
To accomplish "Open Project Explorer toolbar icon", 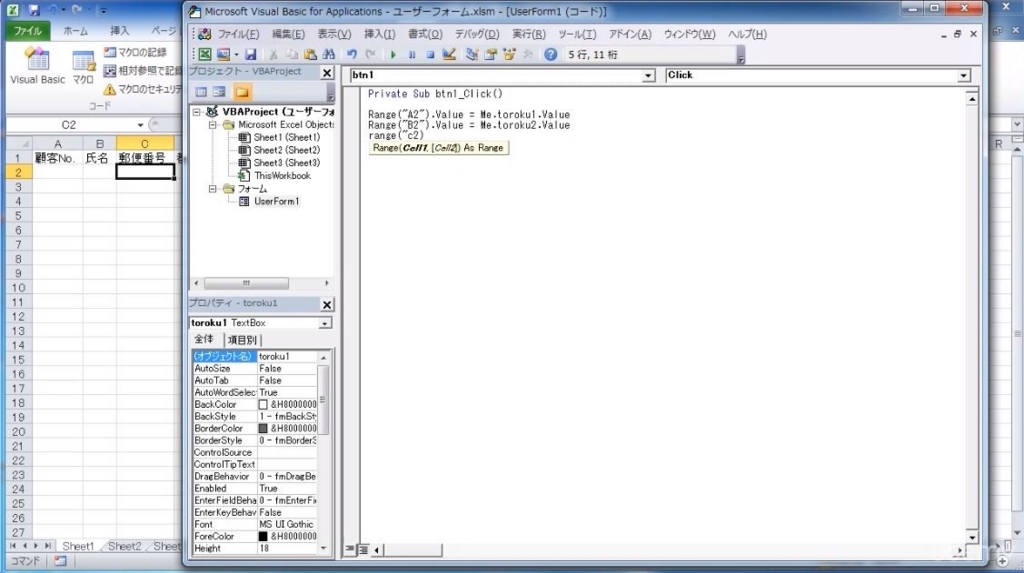I will click(x=472, y=54).
